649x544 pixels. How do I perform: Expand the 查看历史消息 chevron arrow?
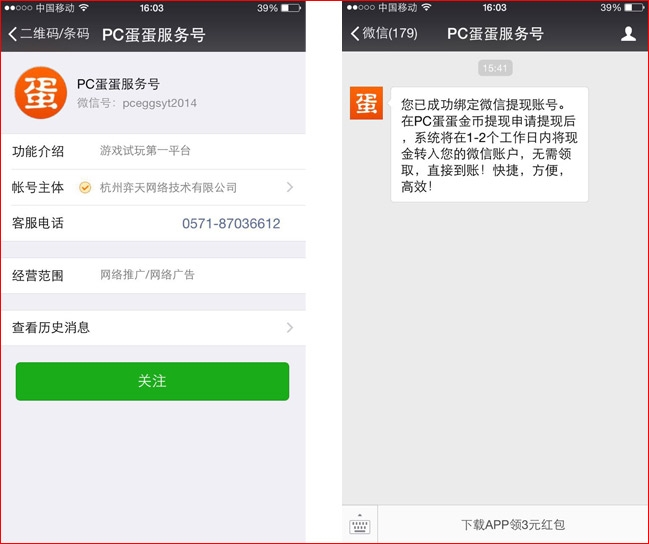290,327
